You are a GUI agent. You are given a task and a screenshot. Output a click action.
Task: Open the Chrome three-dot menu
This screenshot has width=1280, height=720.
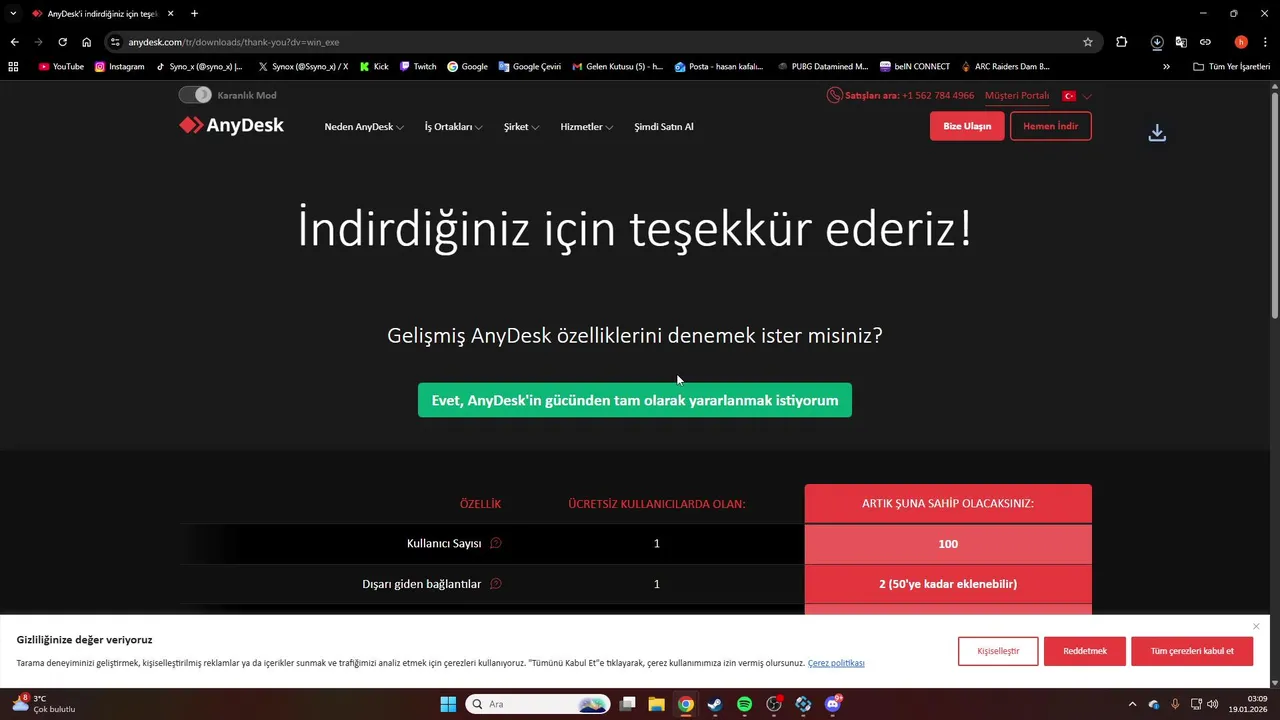coord(1266,42)
